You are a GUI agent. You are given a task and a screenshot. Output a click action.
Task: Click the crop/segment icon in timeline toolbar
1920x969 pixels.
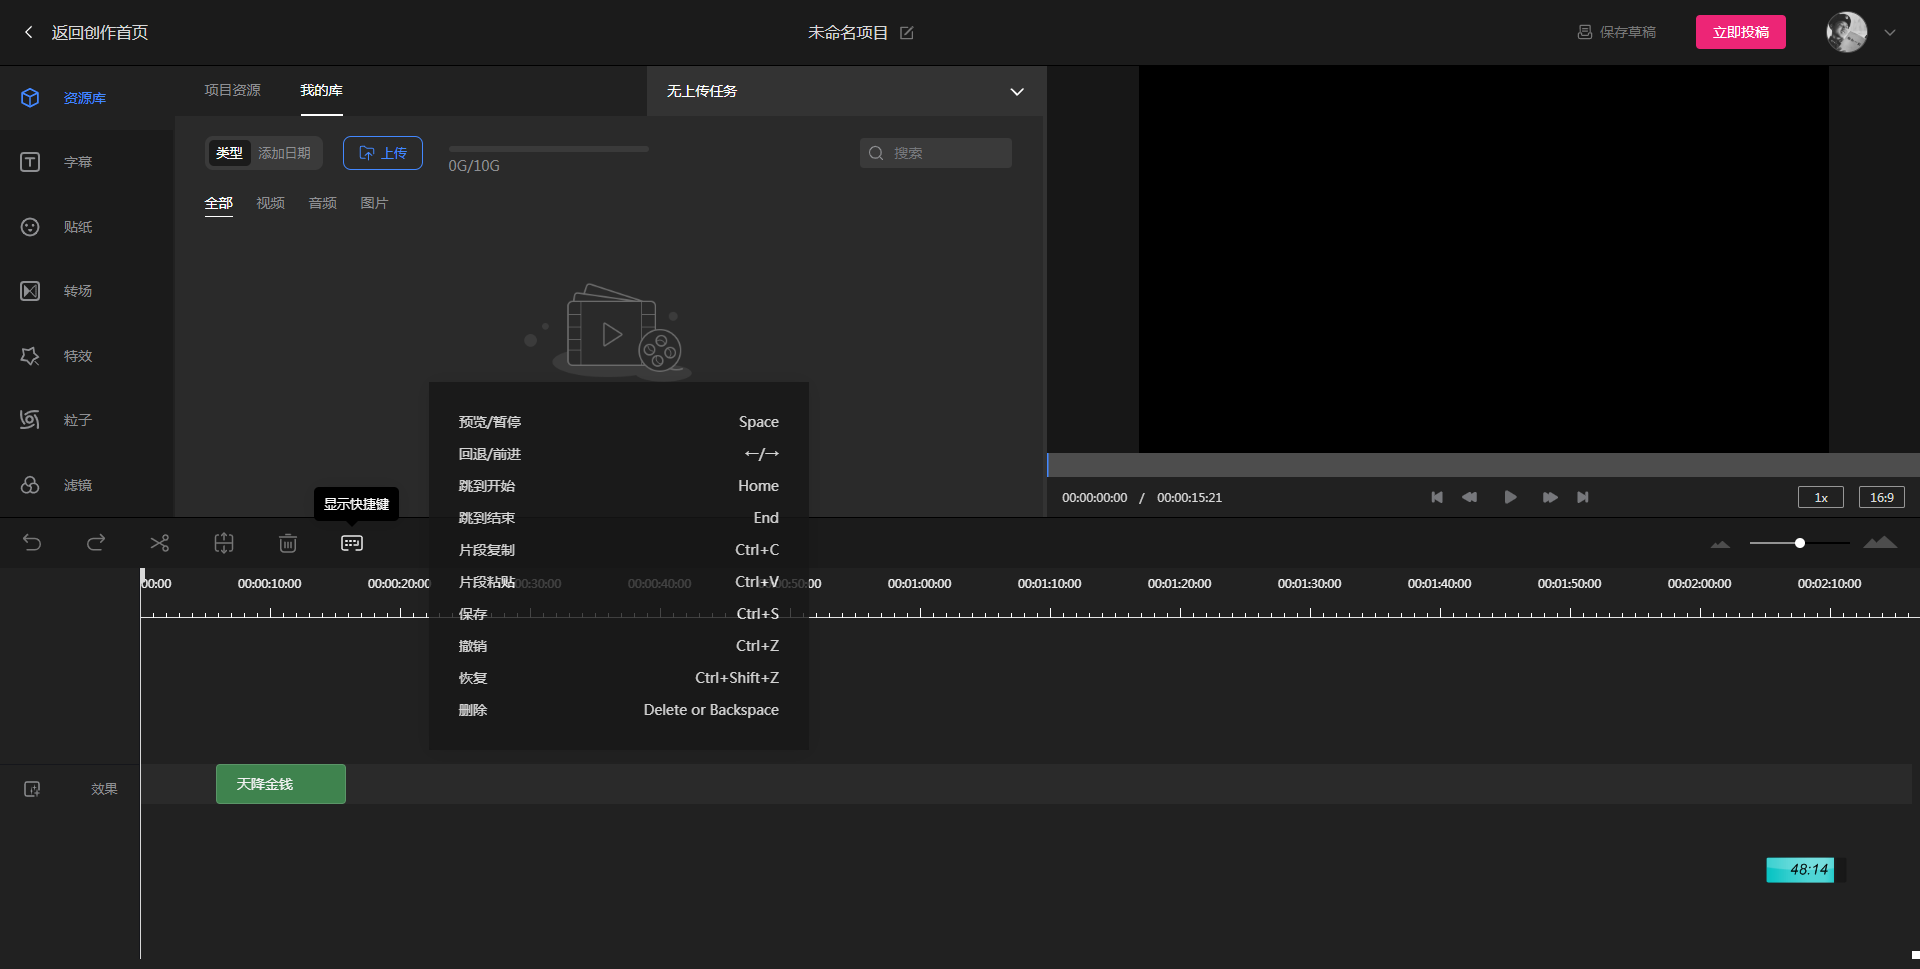click(224, 543)
